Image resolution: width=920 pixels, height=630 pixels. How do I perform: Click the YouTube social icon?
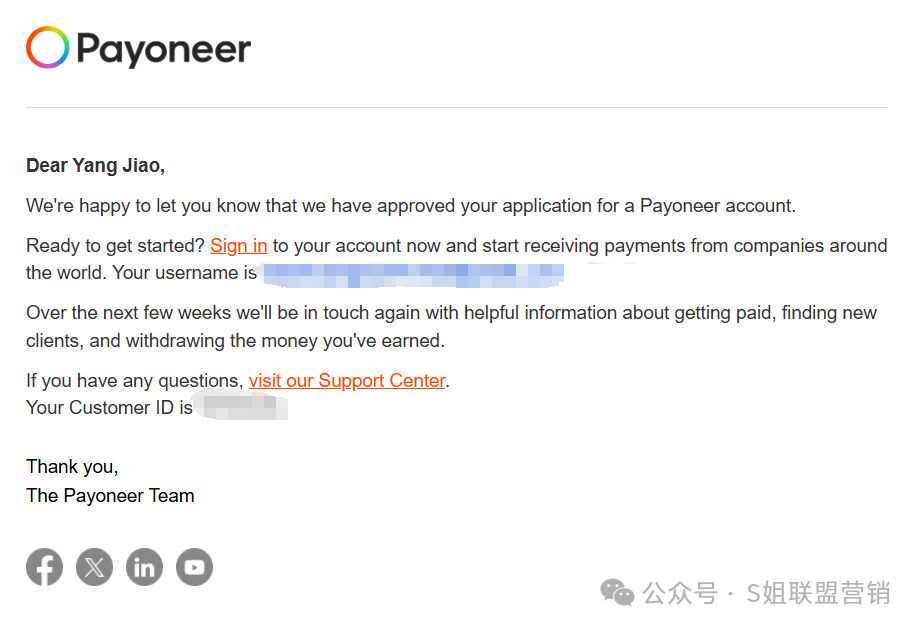tap(194, 567)
